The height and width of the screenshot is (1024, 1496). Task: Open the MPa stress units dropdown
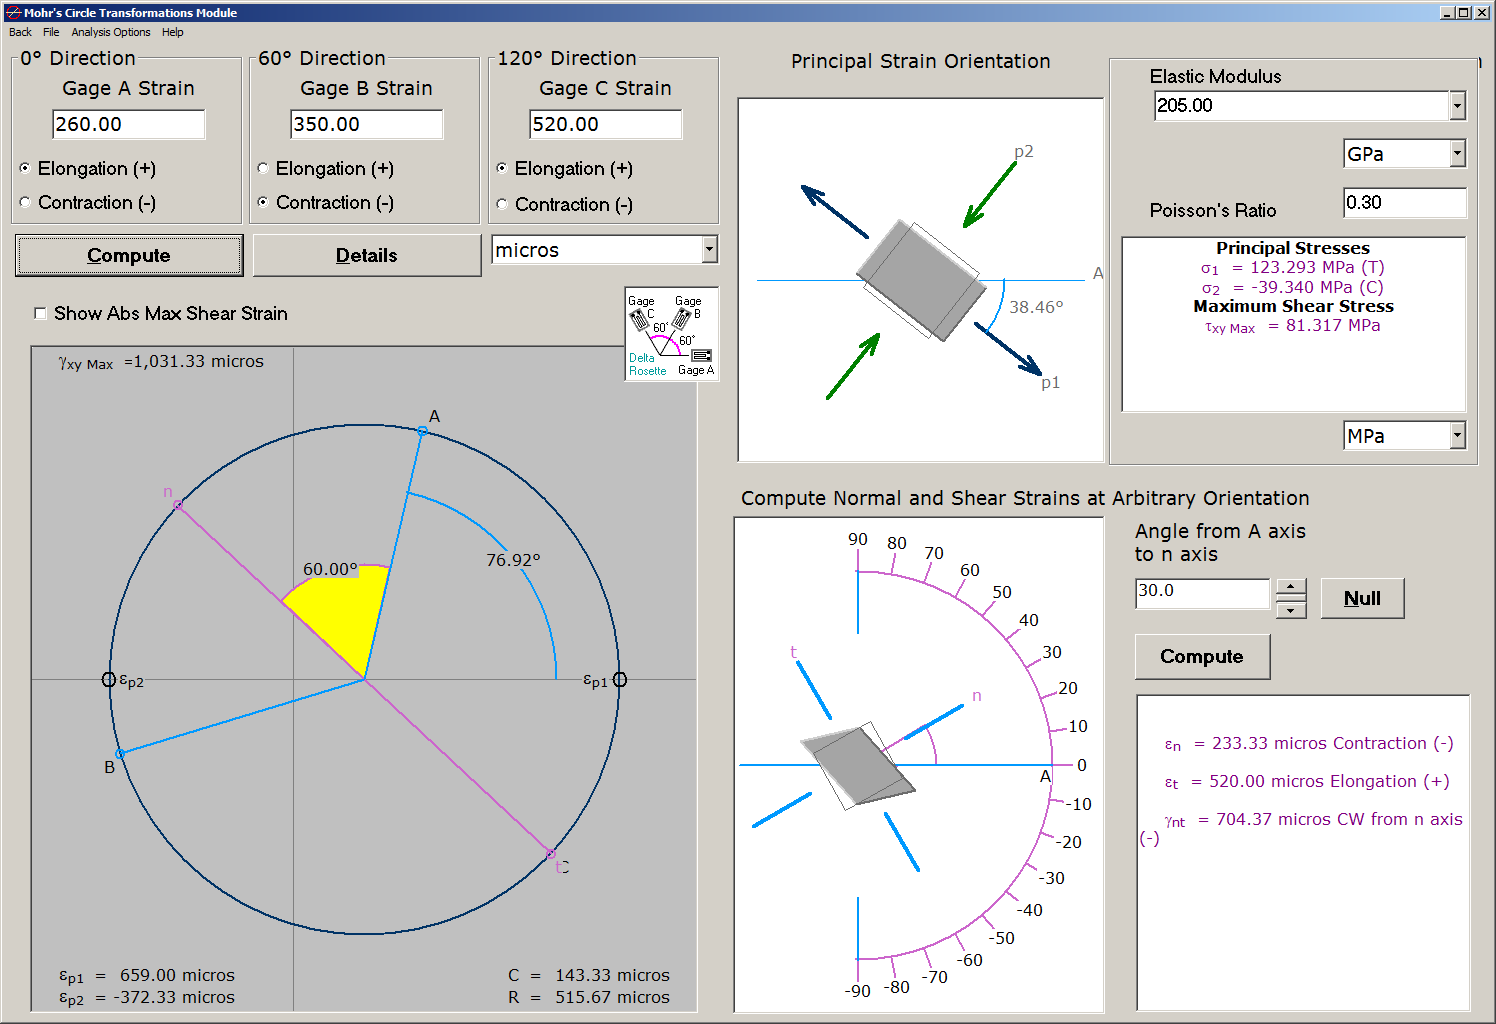[1455, 435]
